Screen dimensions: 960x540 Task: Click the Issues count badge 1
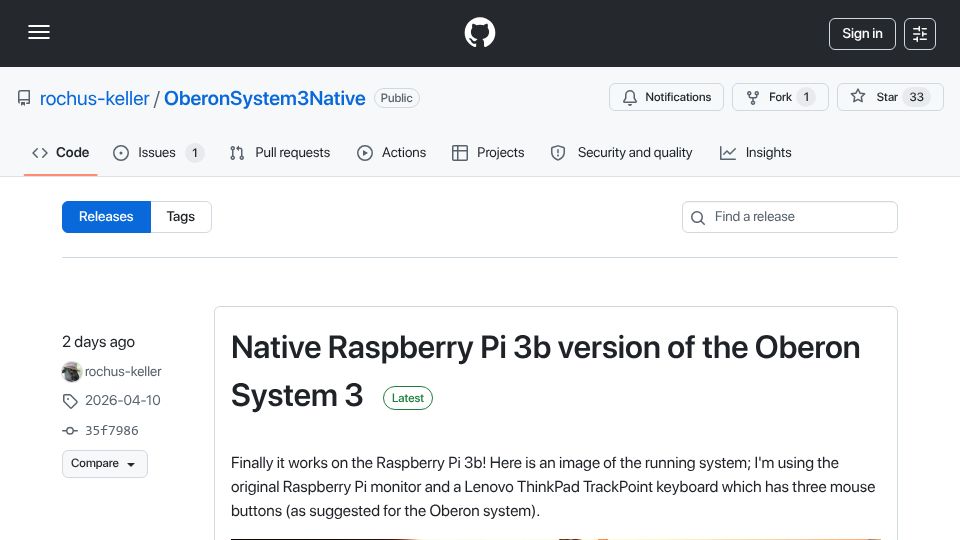[x=195, y=152]
